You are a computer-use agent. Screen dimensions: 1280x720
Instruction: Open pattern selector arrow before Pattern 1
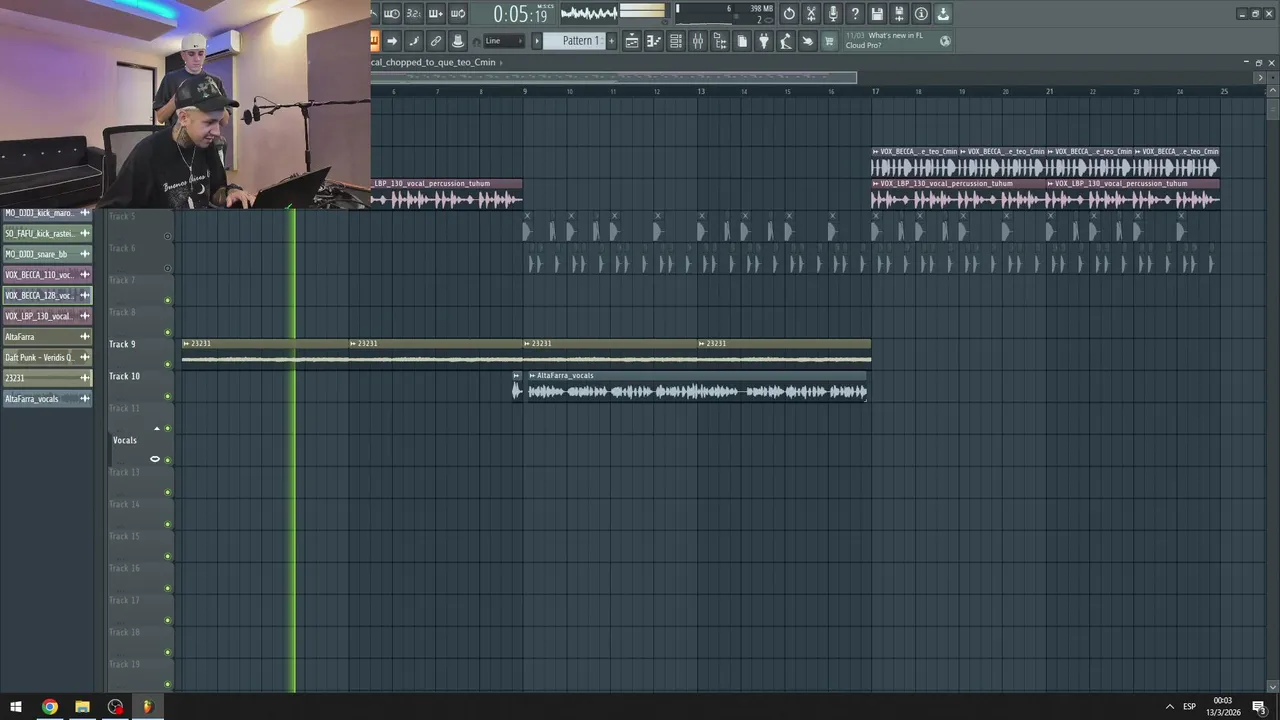point(536,41)
